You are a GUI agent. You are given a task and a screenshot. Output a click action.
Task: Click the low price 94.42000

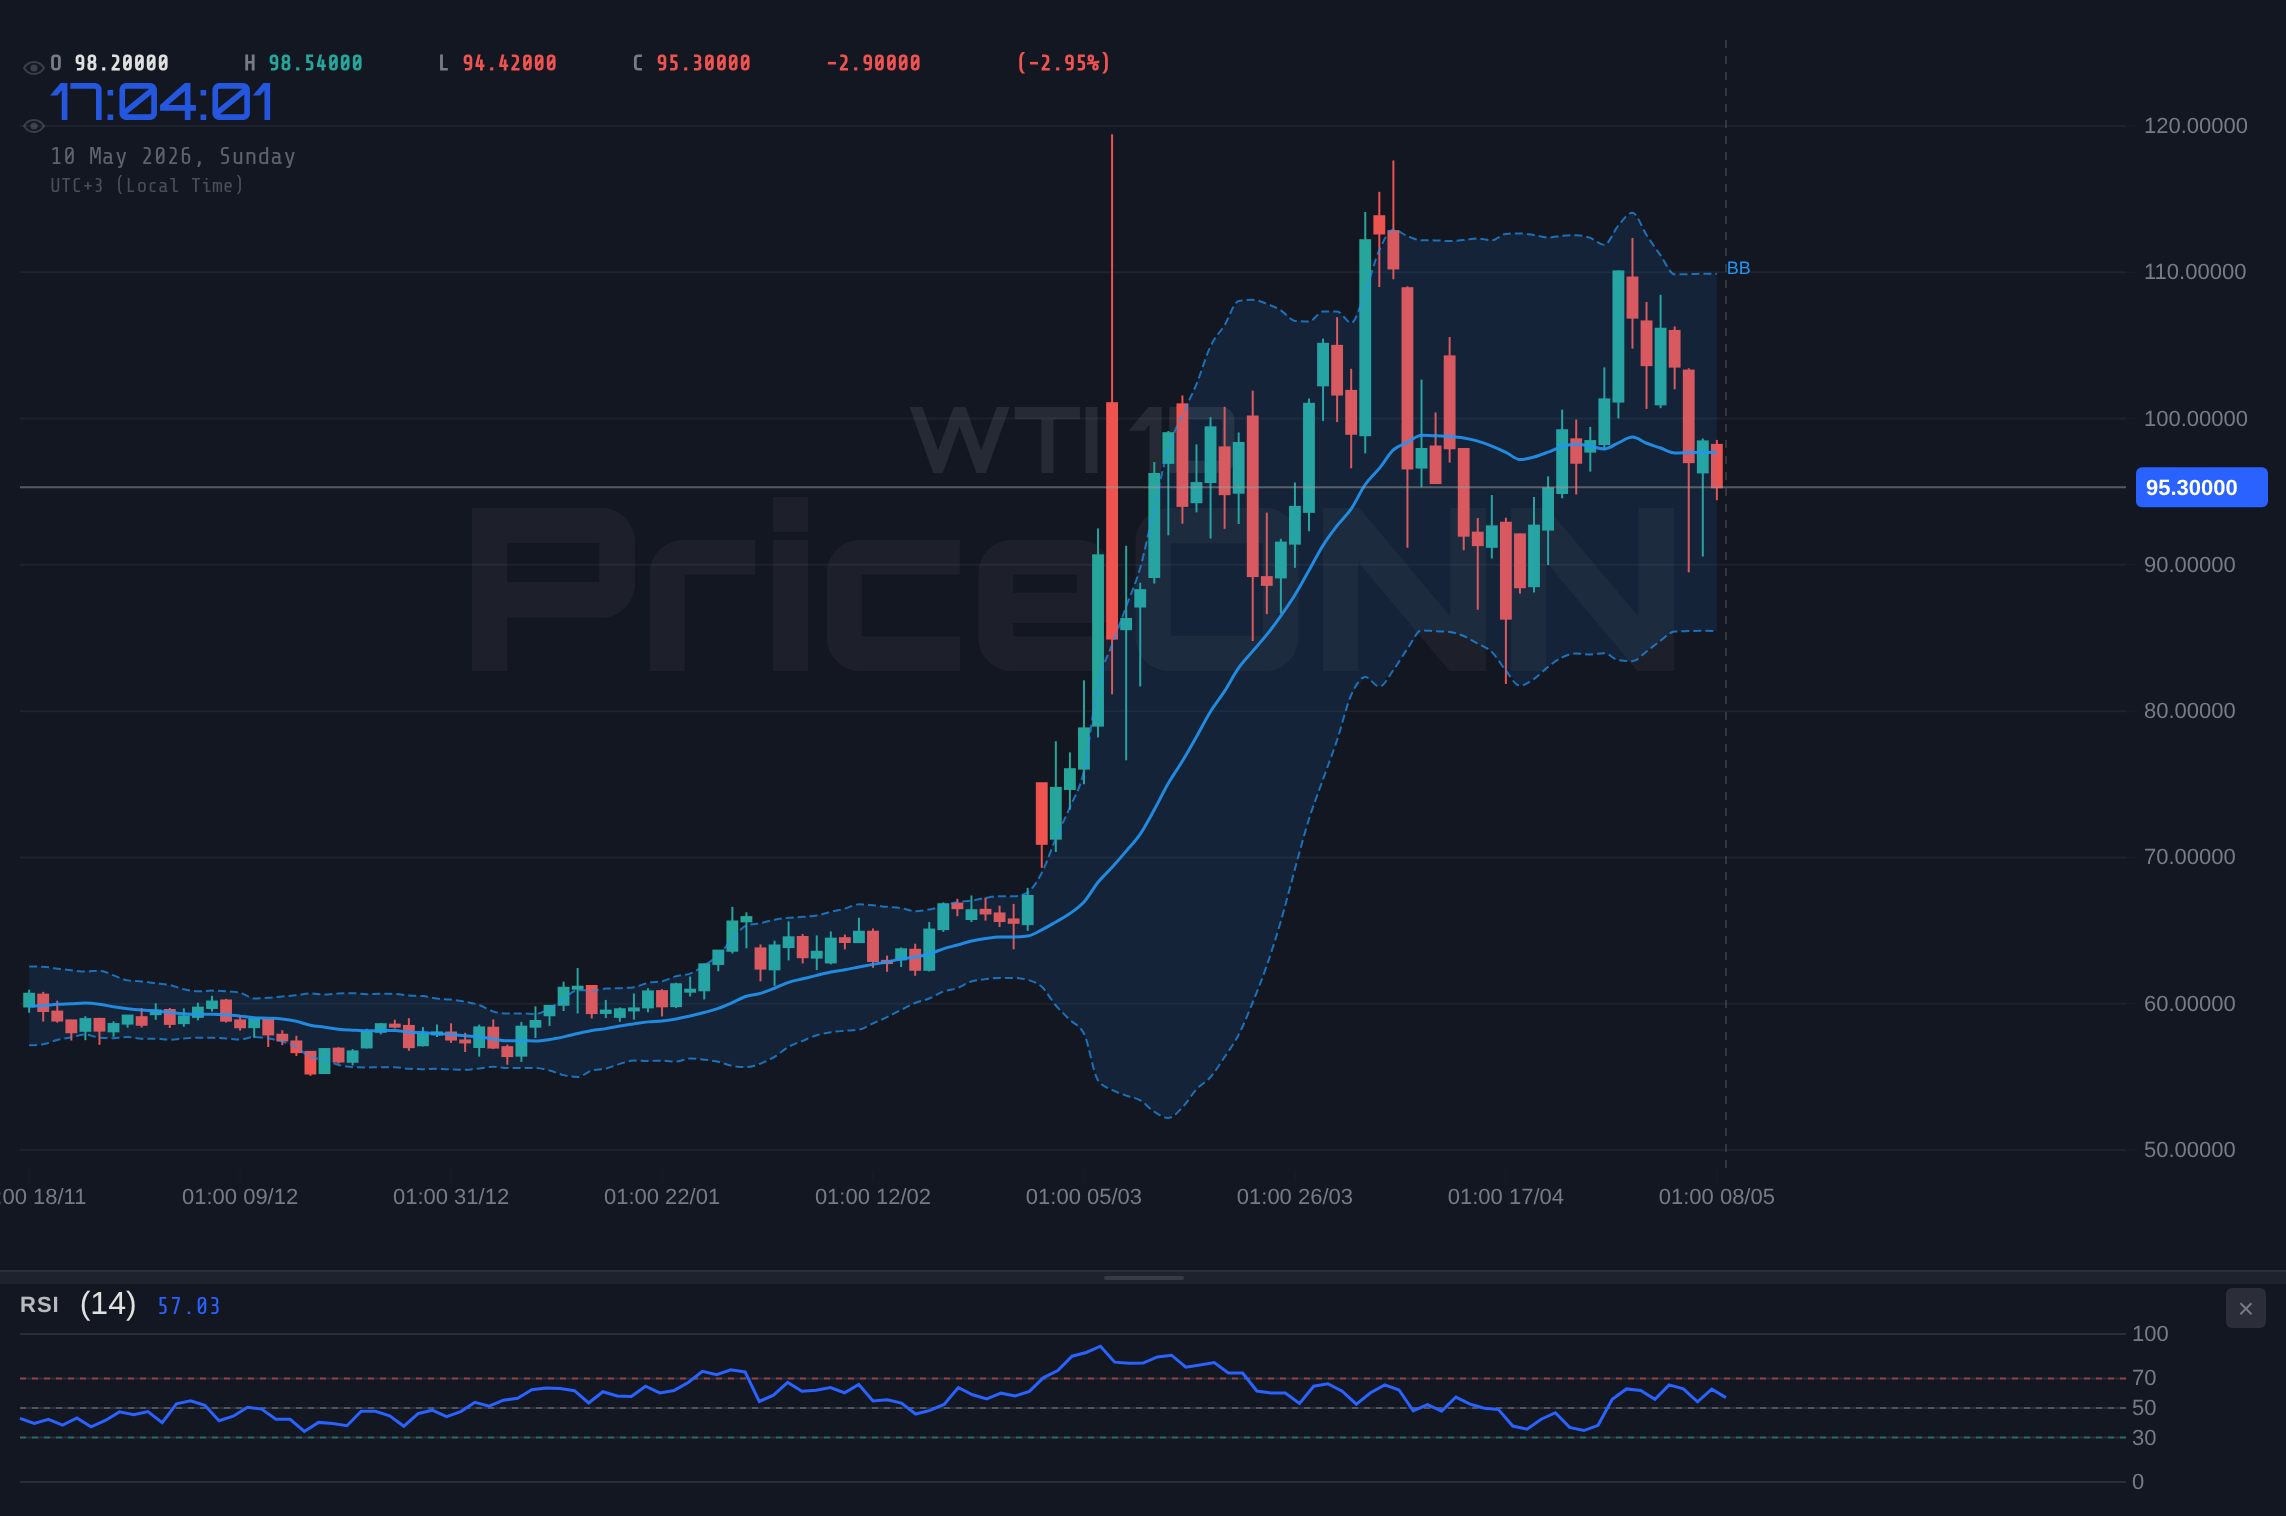pyautogui.click(x=509, y=63)
